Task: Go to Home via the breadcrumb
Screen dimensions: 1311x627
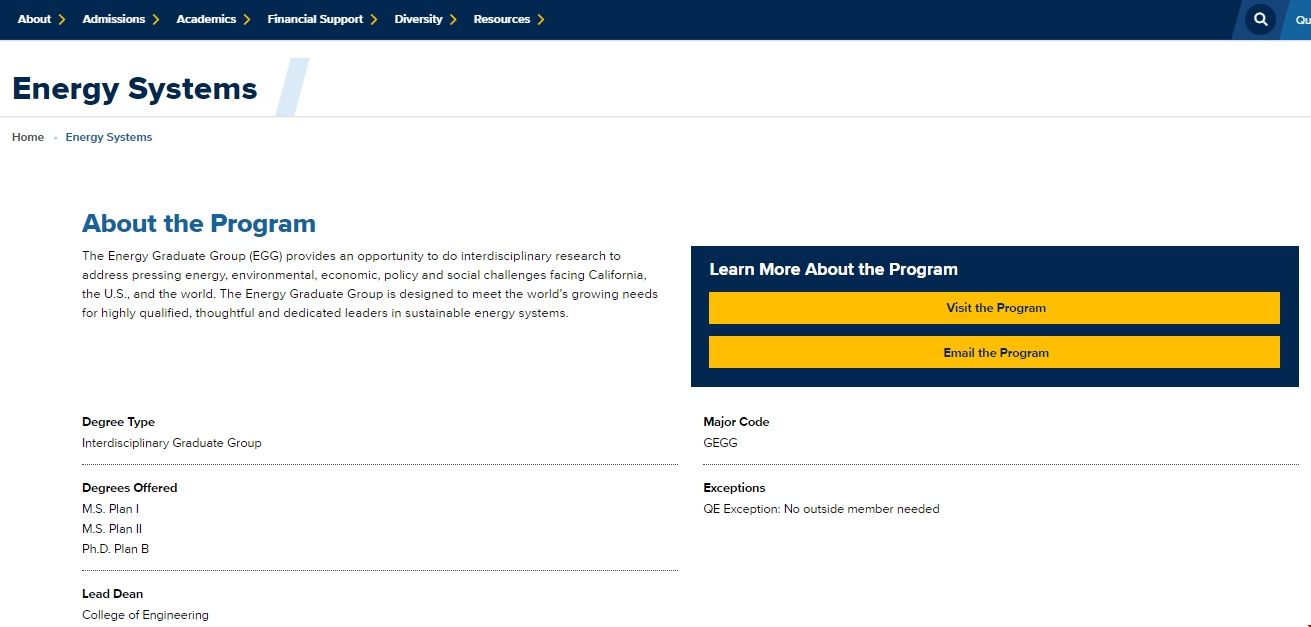Action: [x=28, y=138]
